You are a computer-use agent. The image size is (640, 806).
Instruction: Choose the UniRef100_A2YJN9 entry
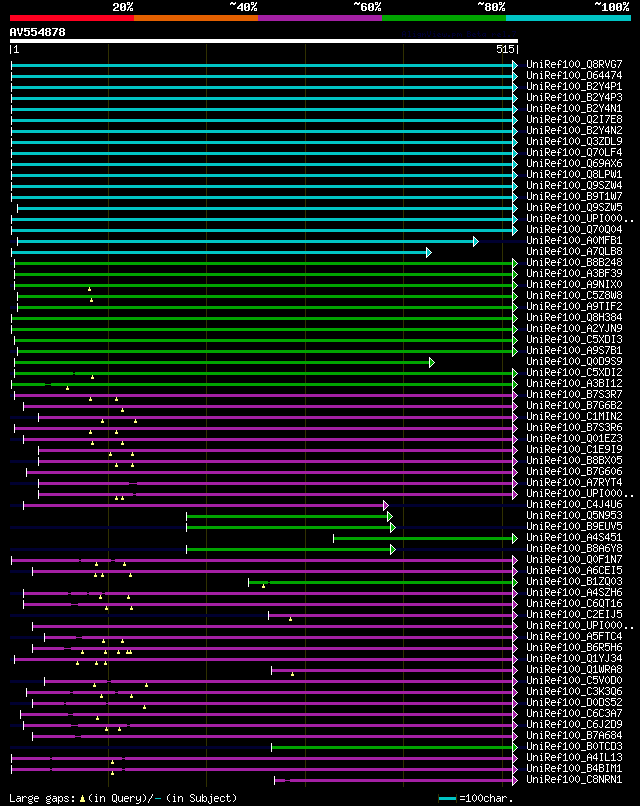point(574,328)
